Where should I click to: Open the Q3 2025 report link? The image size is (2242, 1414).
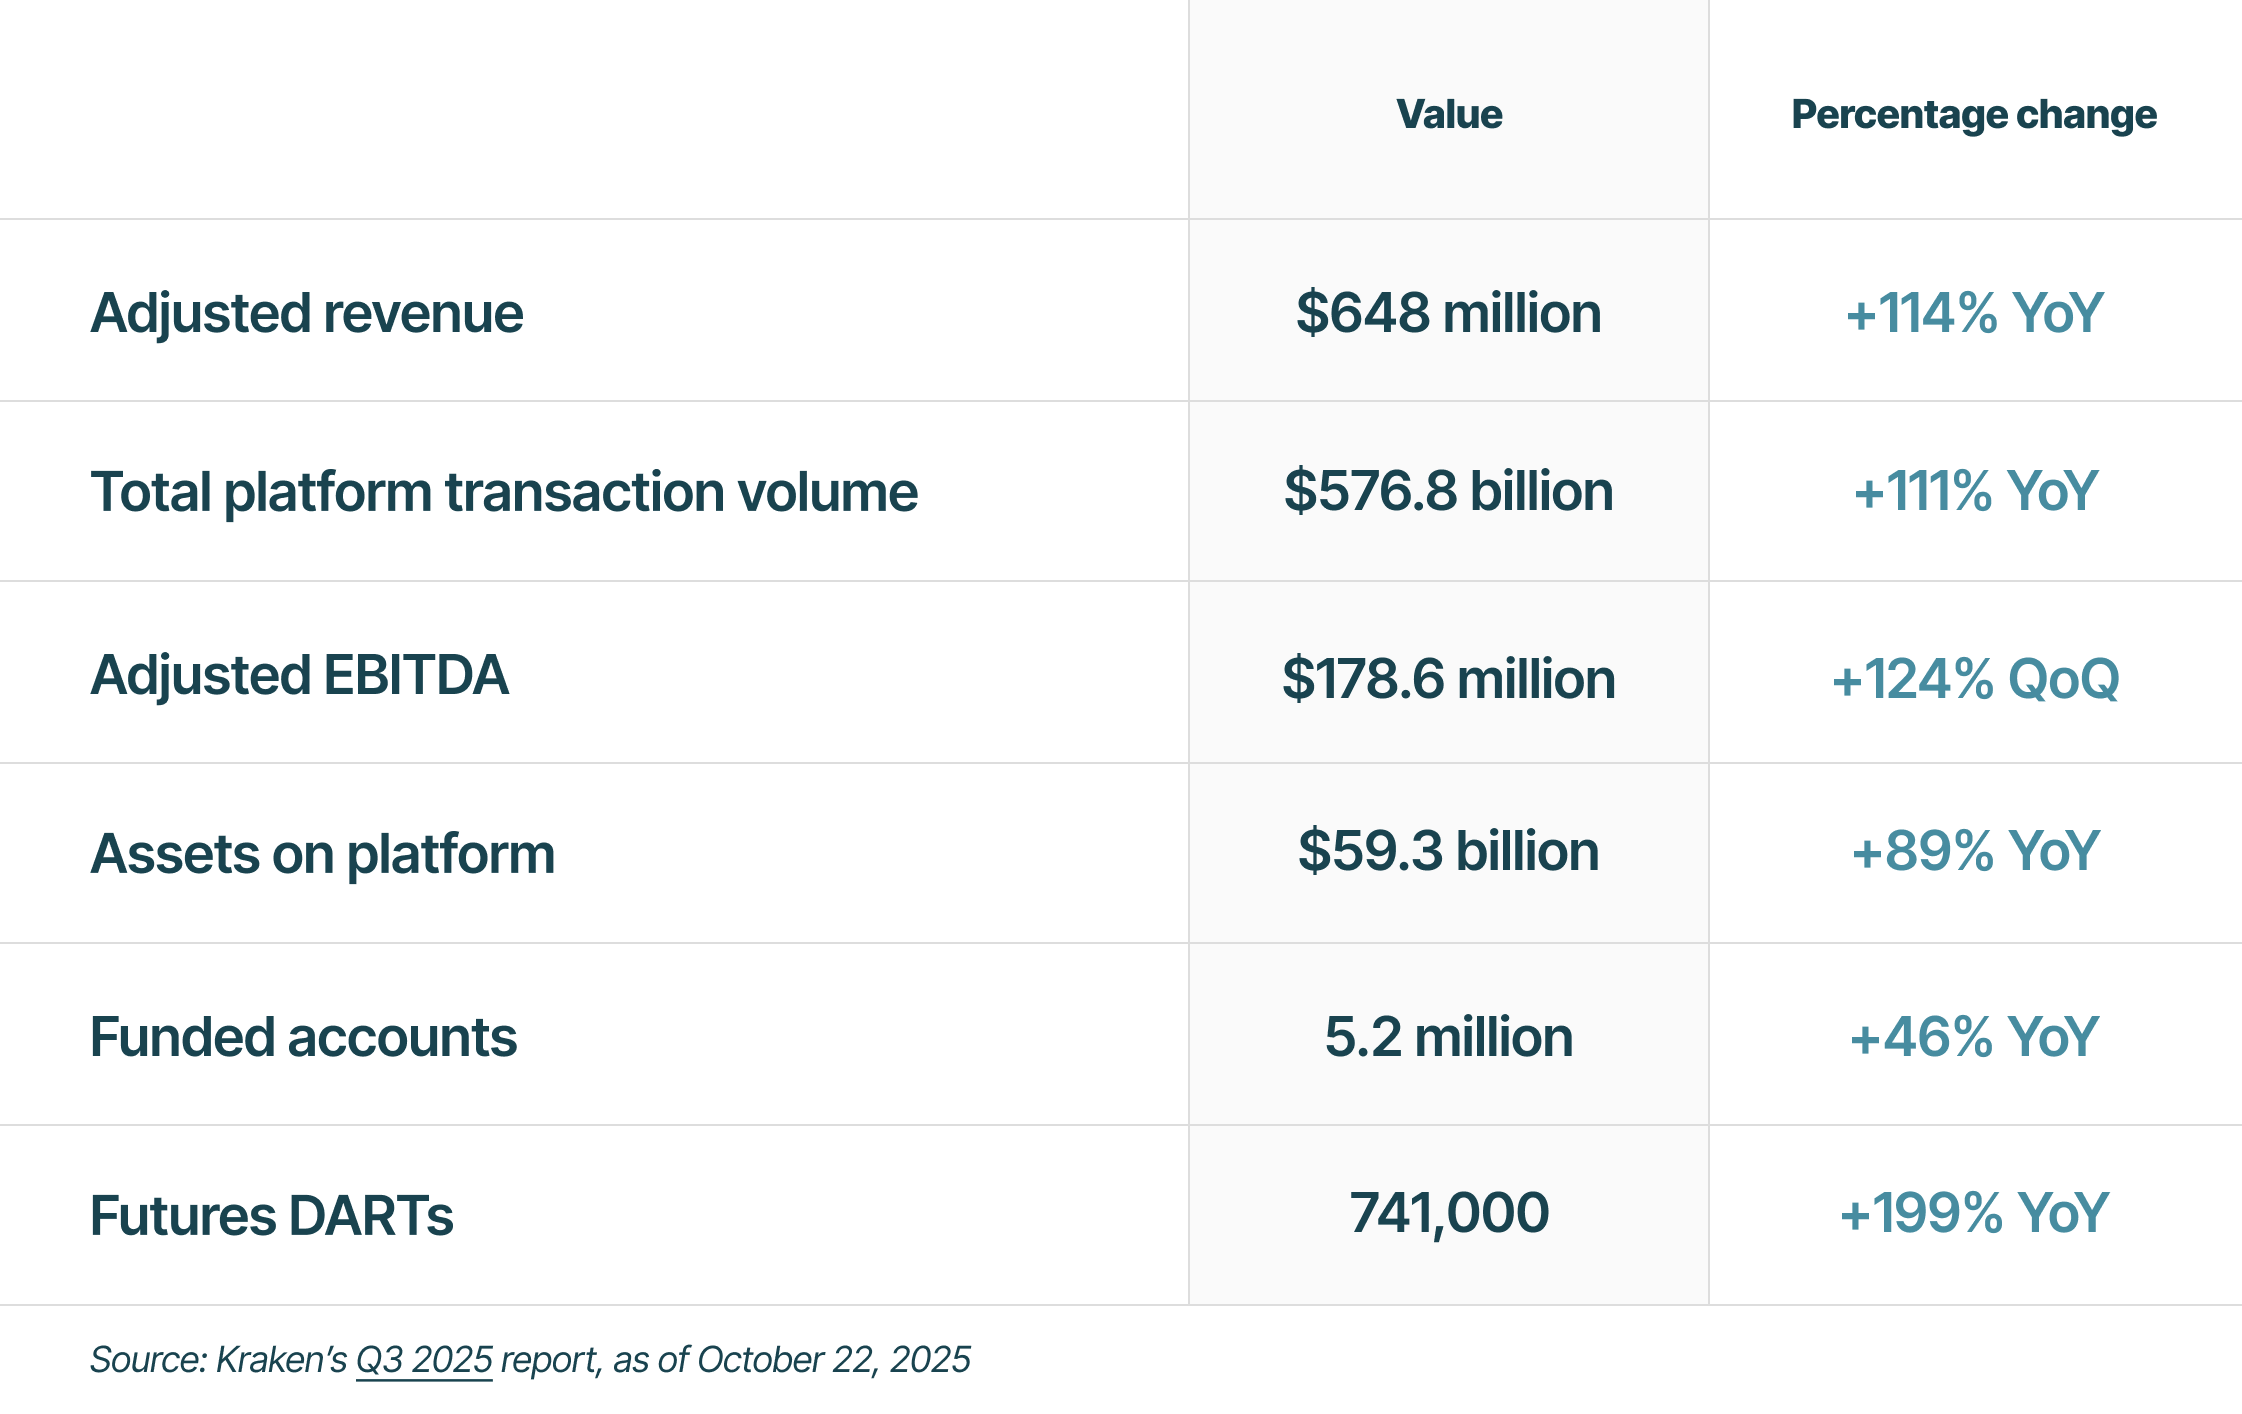pos(424,1360)
